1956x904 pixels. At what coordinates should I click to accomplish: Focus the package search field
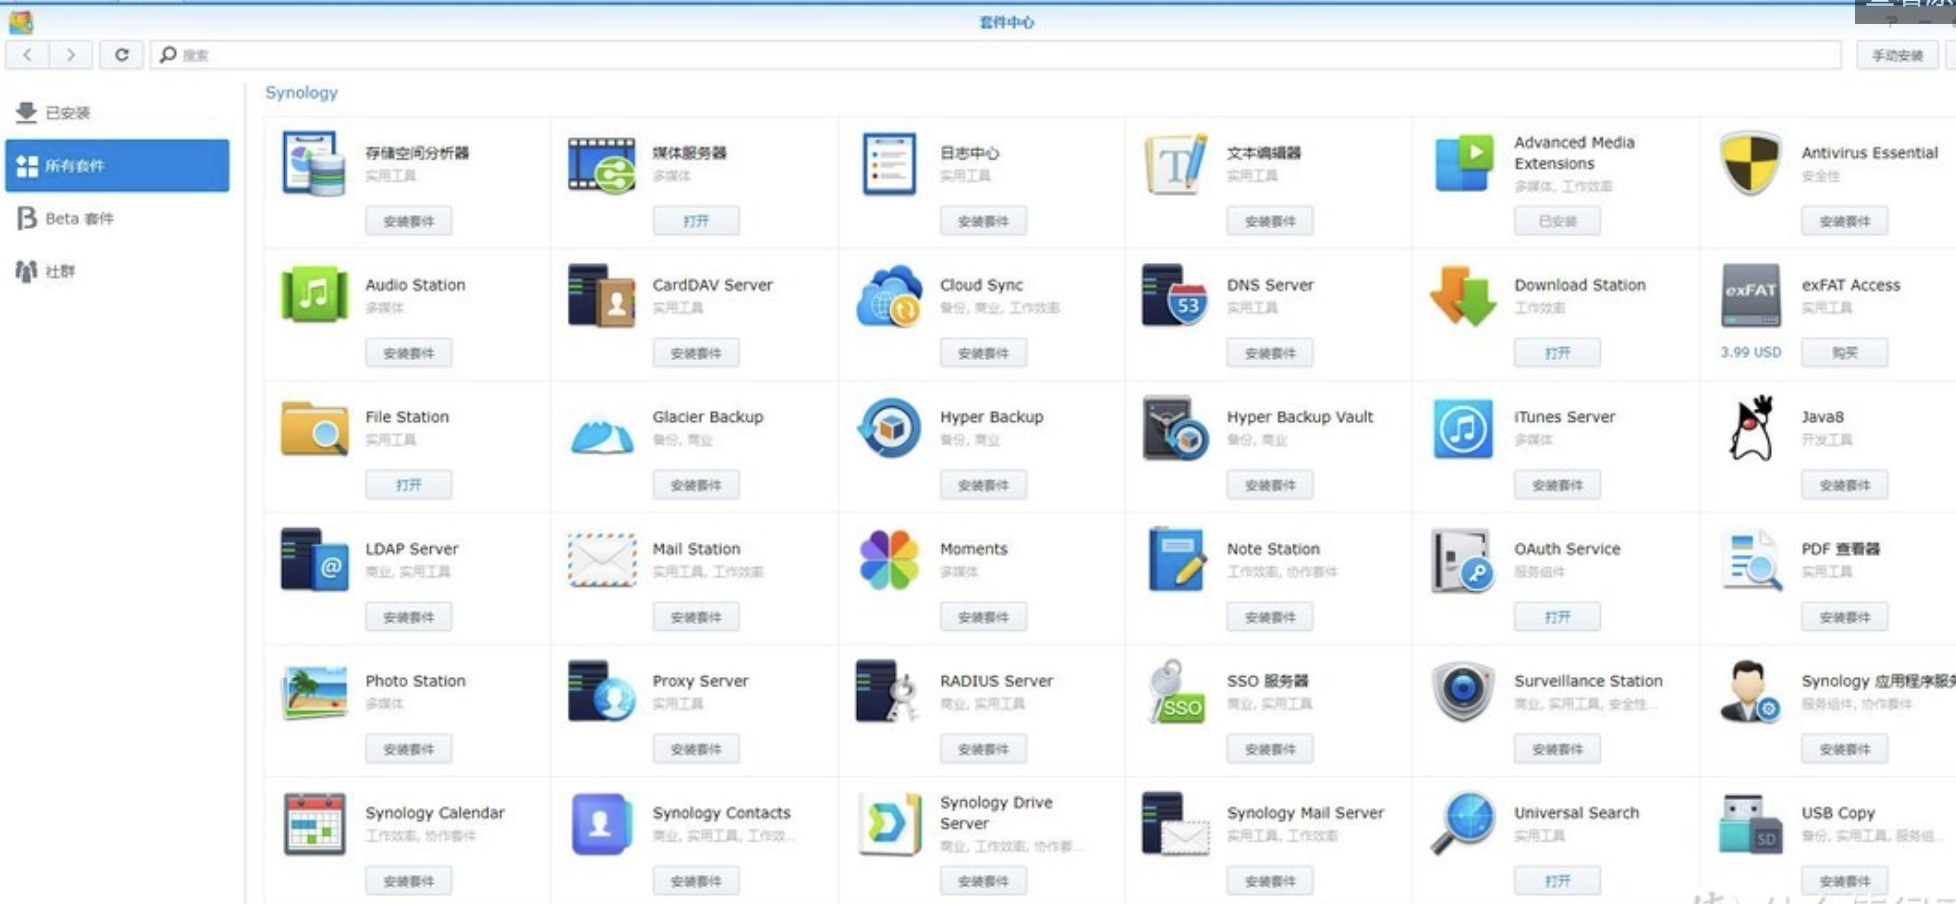(996, 55)
